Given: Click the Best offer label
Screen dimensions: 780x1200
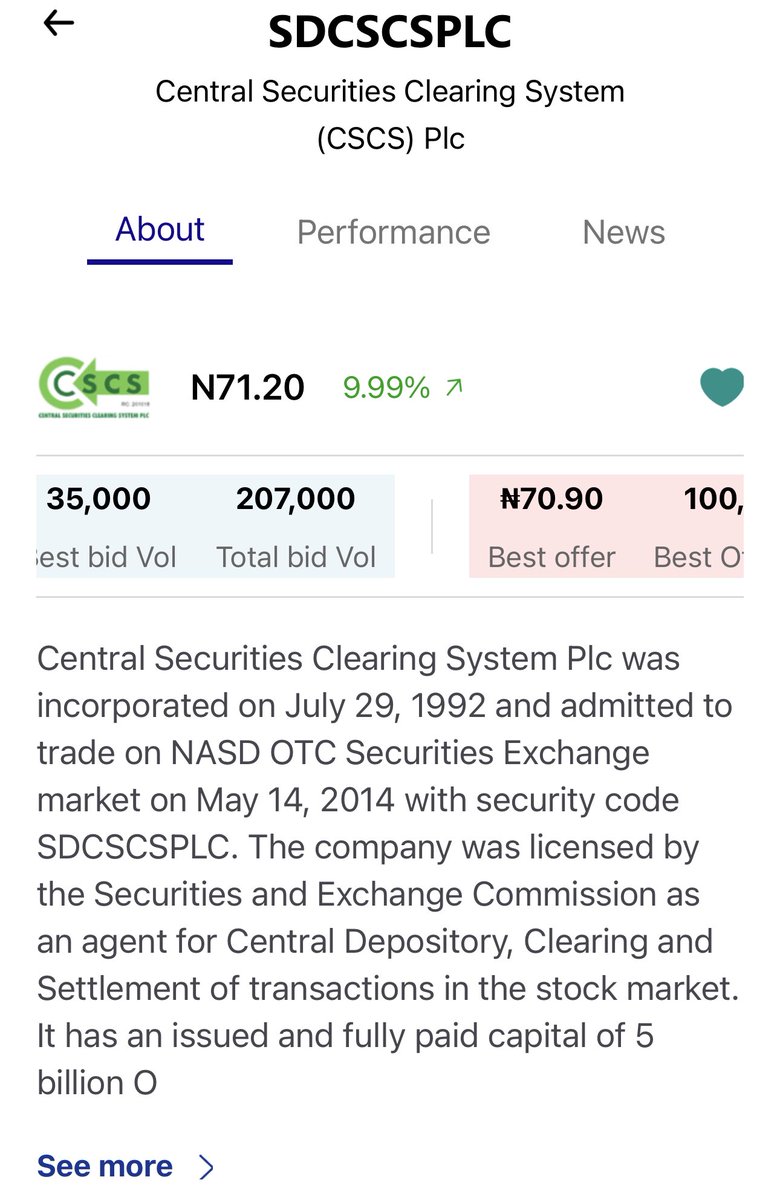Looking at the screenshot, I should [x=551, y=557].
